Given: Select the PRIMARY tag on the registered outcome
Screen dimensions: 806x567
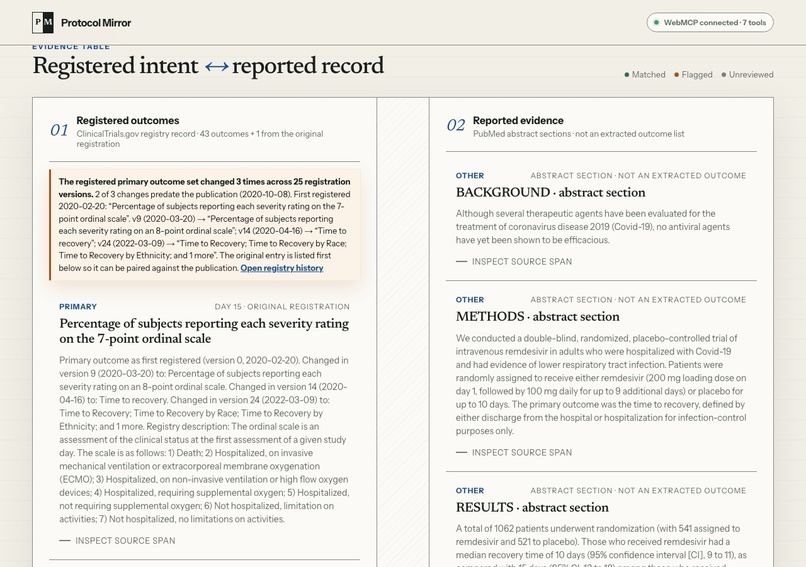Looking at the screenshot, I should pyautogui.click(x=78, y=306).
